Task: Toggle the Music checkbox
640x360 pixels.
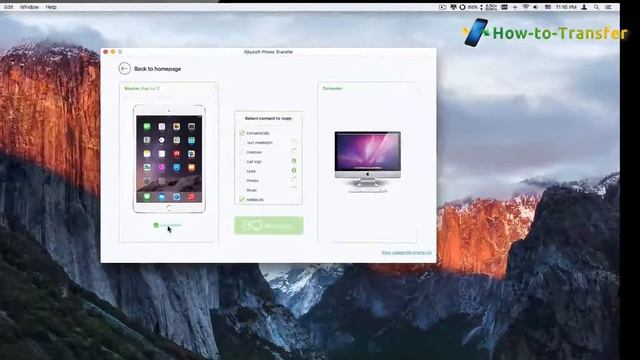Action: tap(242, 190)
